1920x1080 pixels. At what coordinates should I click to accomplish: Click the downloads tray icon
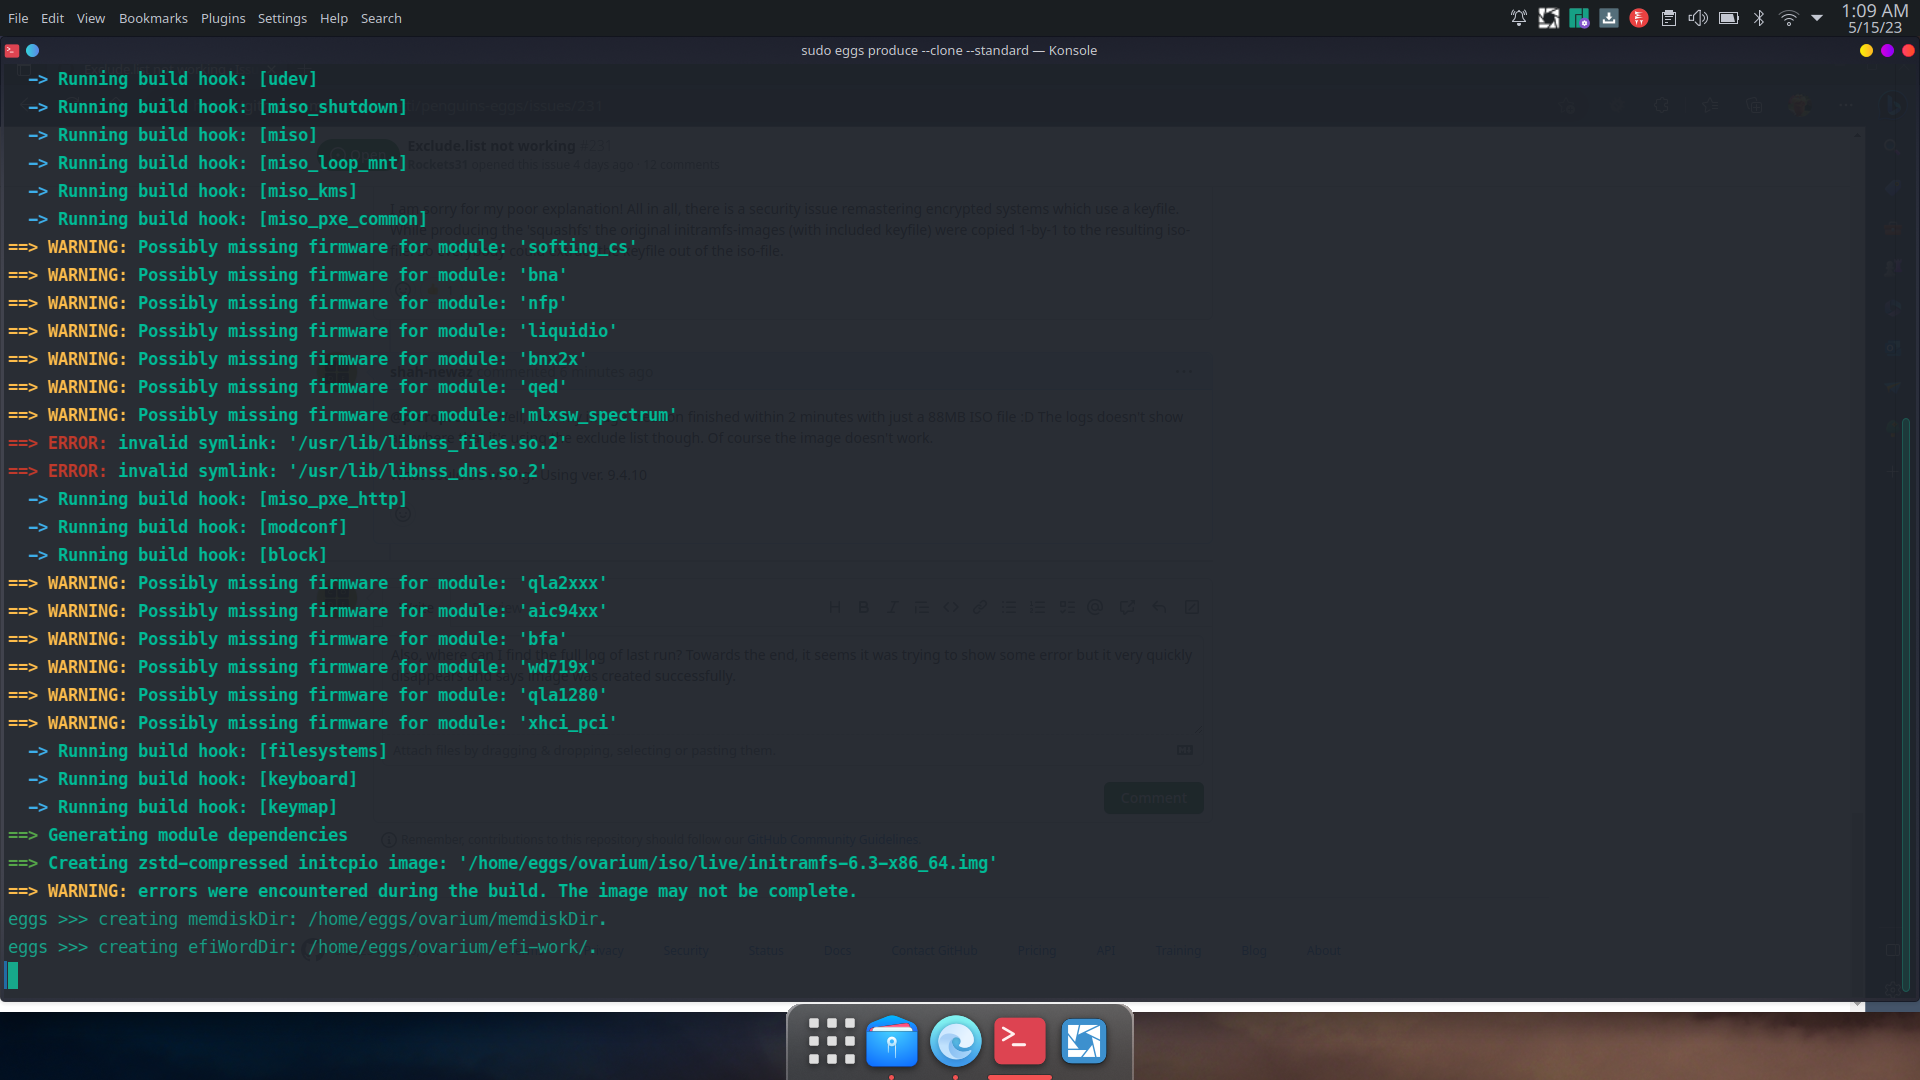coord(1609,17)
